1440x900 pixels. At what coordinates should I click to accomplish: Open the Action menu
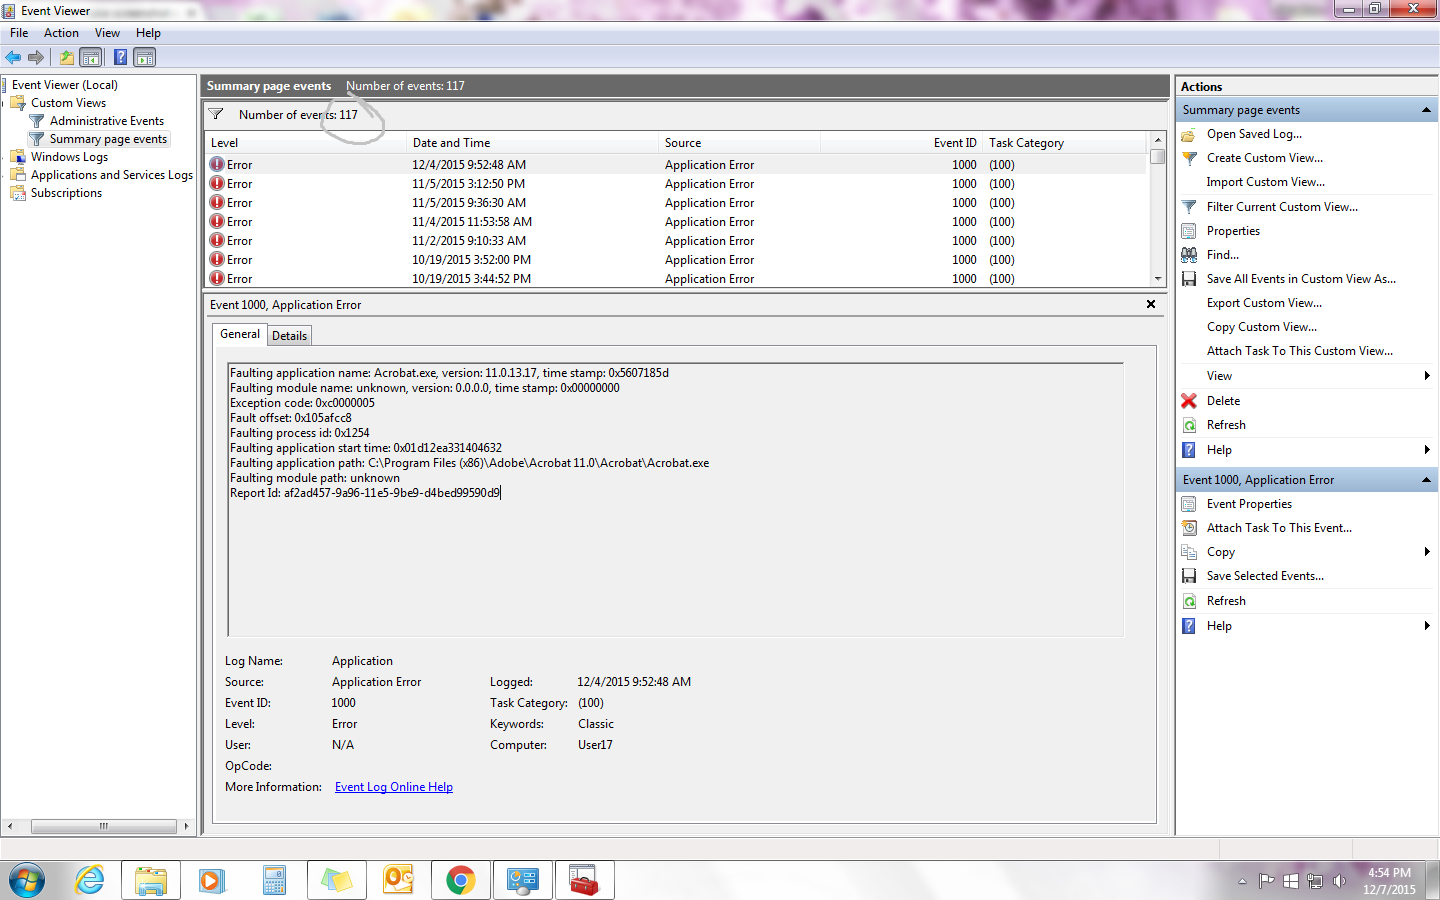tap(61, 33)
